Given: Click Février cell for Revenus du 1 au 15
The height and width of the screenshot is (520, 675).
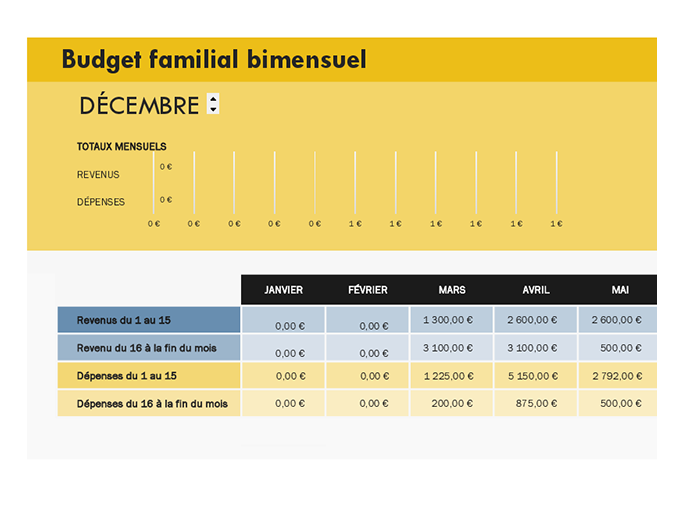Looking at the screenshot, I should tap(367, 320).
